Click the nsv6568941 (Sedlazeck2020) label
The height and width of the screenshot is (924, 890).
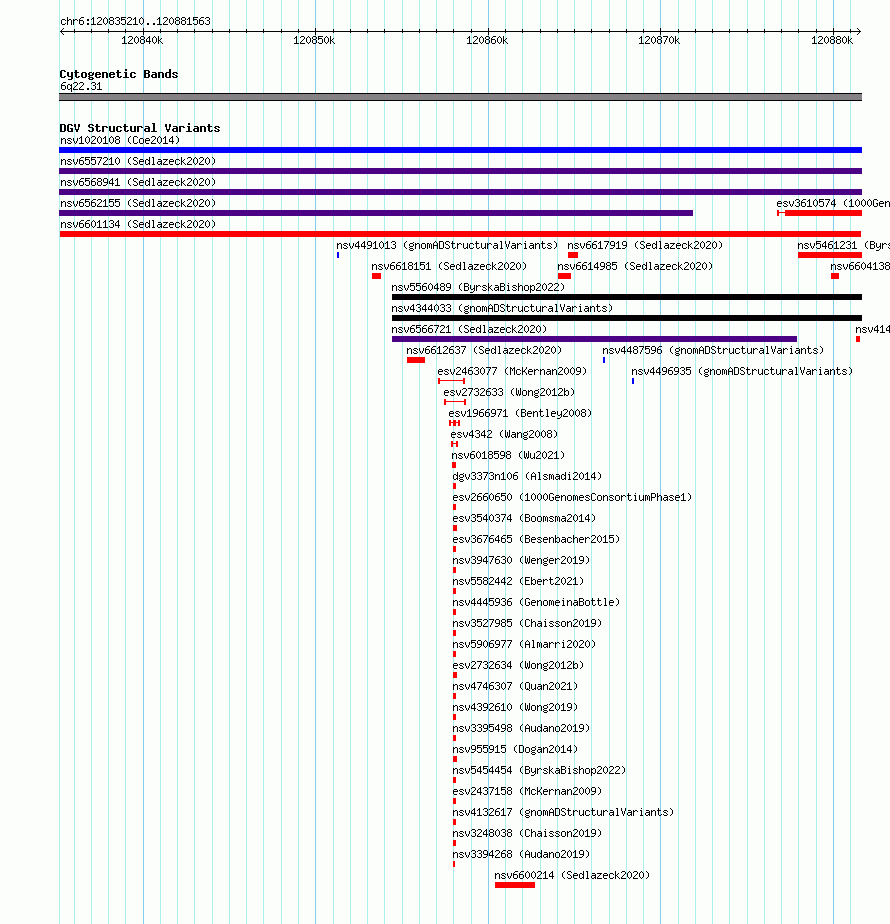tap(138, 183)
